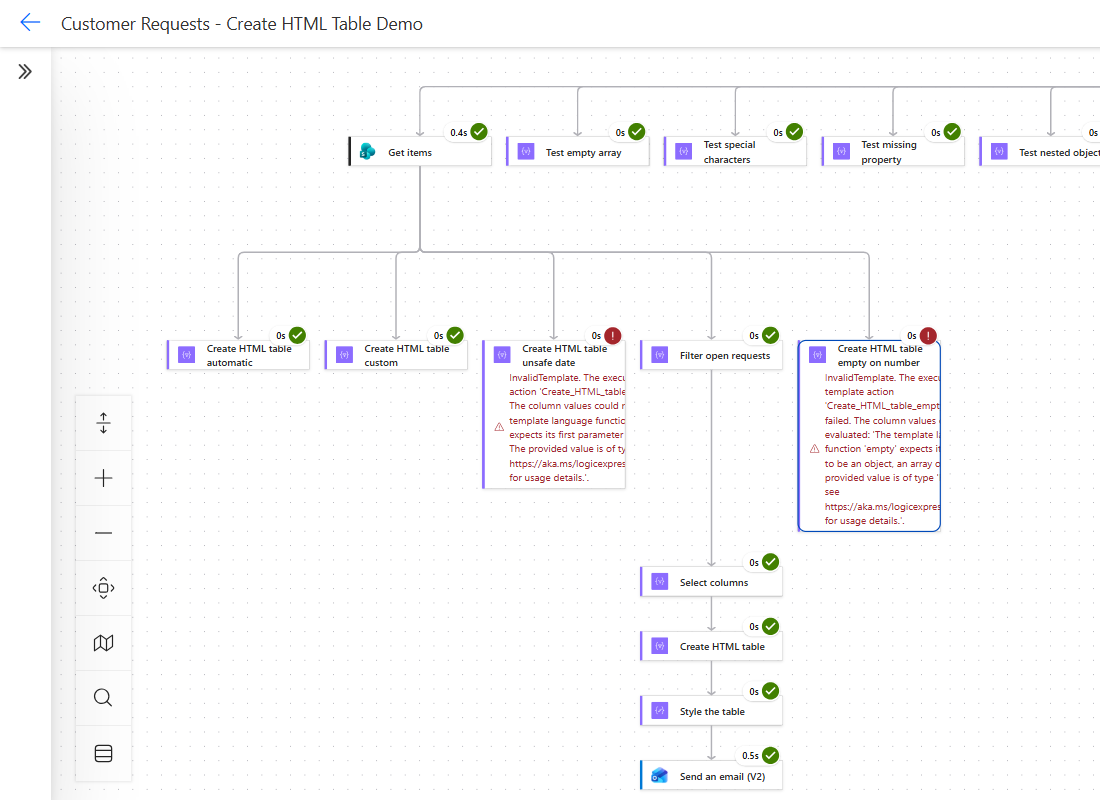Open the Style the table card

click(711, 711)
